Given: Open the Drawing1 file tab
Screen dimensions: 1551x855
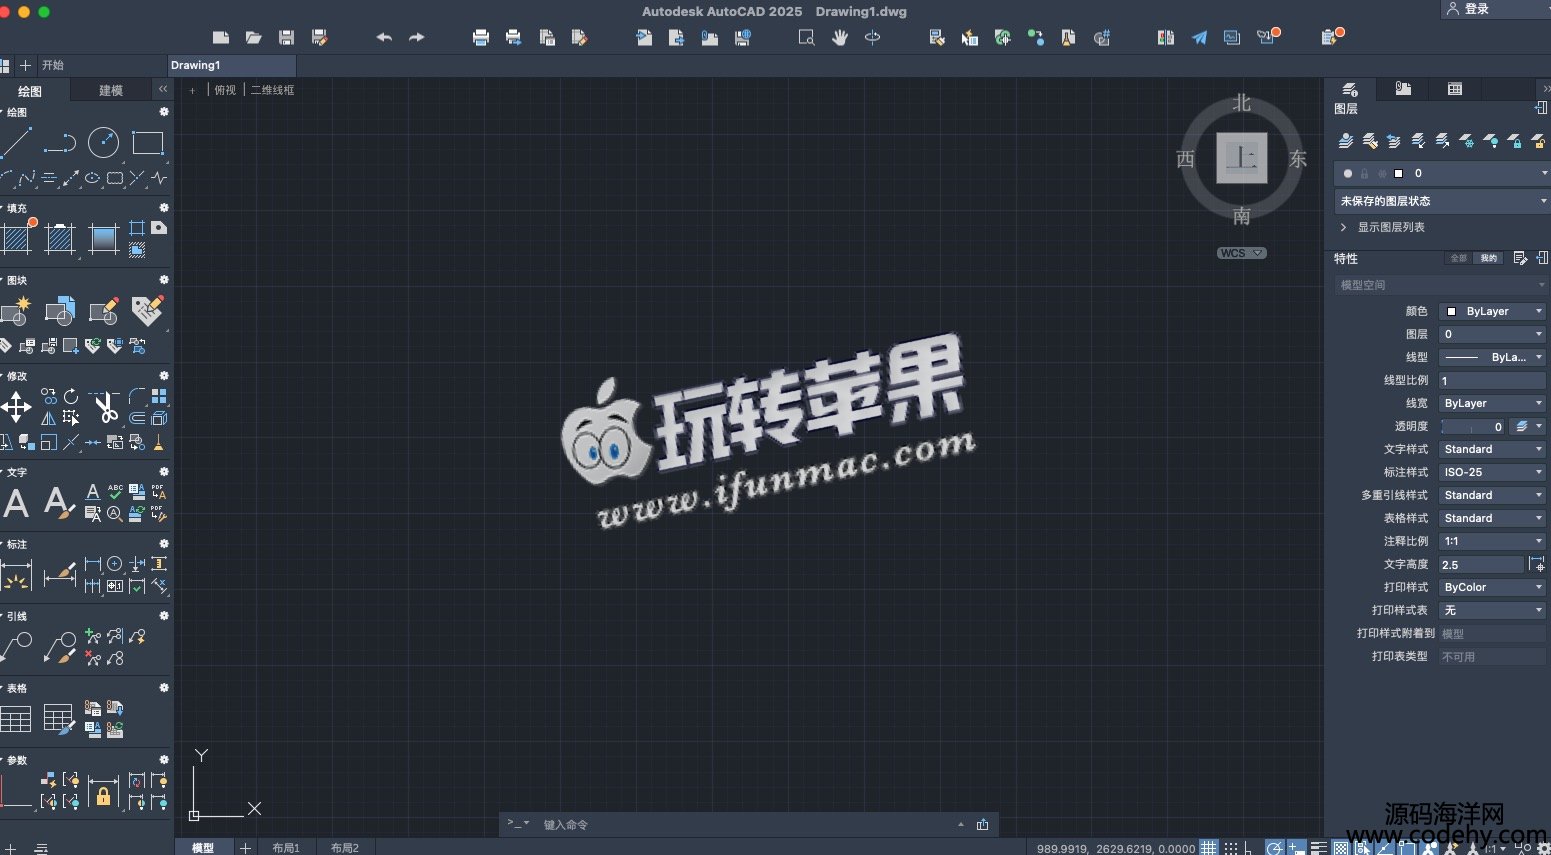Looking at the screenshot, I should point(232,65).
